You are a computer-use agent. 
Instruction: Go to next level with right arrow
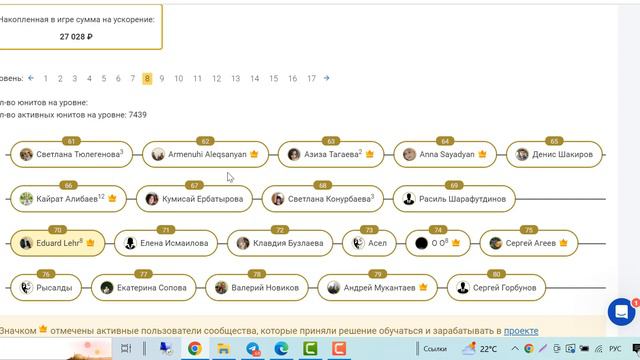[326, 78]
